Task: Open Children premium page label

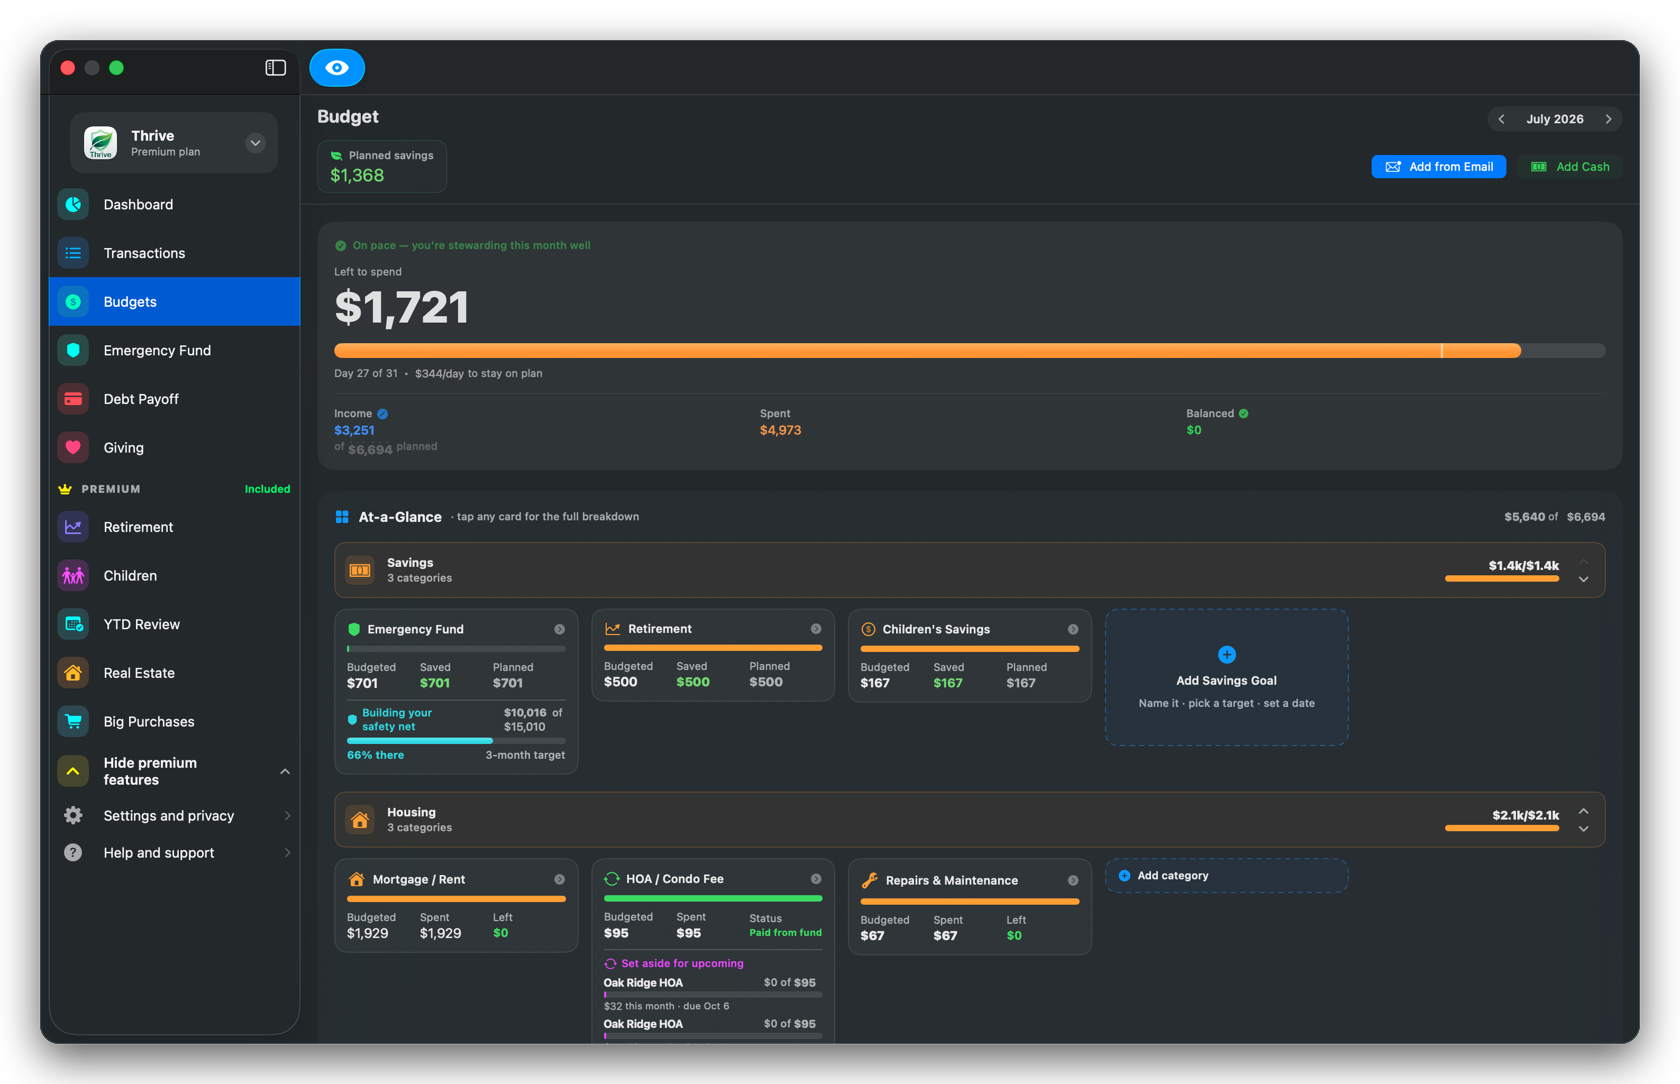Action: [x=130, y=576]
